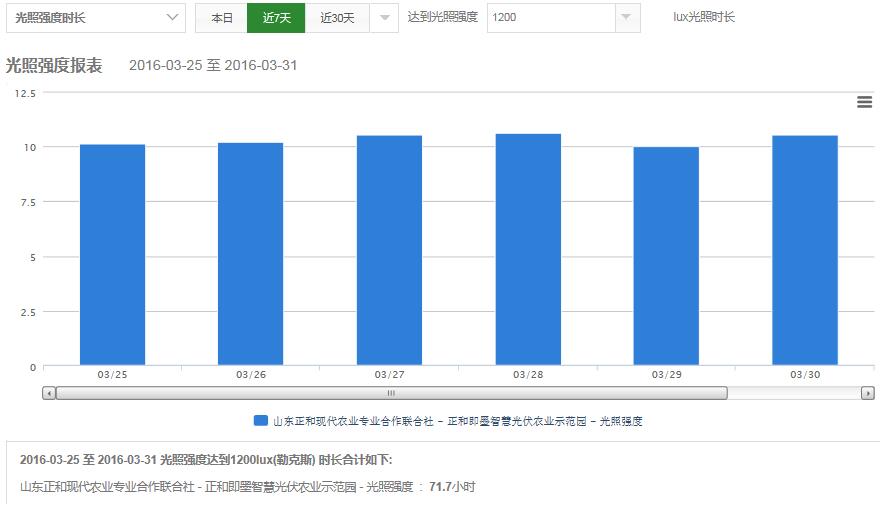Pick the 03/29 bar in the chart
The height and width of the screenshot is (506, 880).
[x=666, y=256]
